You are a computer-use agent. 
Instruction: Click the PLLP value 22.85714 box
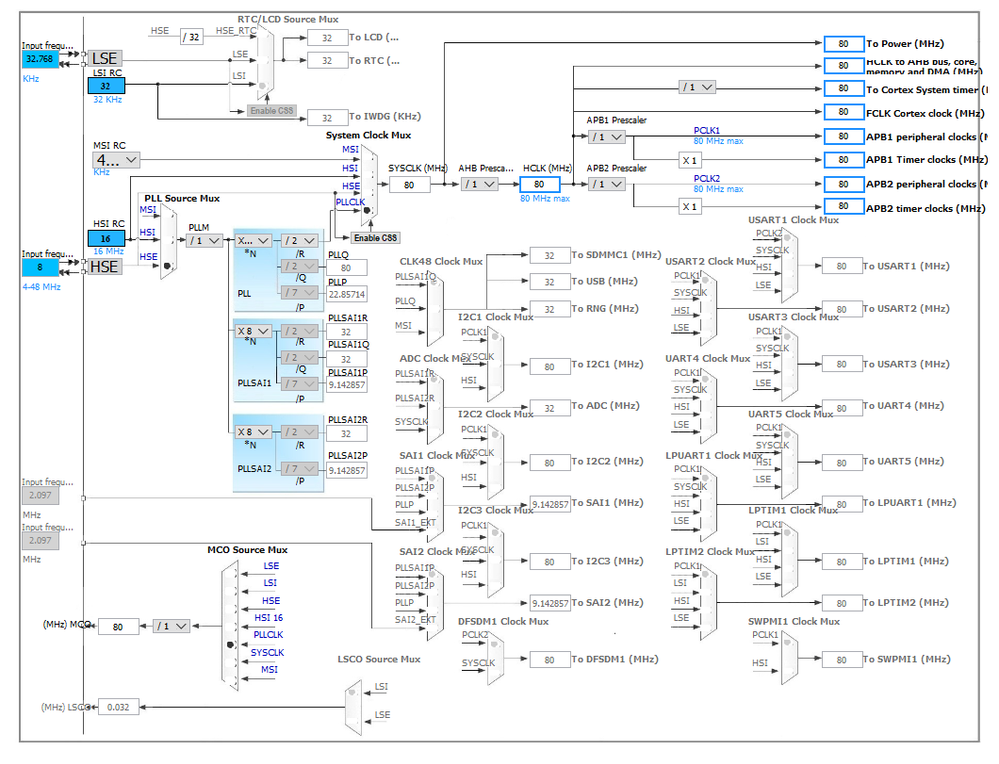(x=346, y=294)
